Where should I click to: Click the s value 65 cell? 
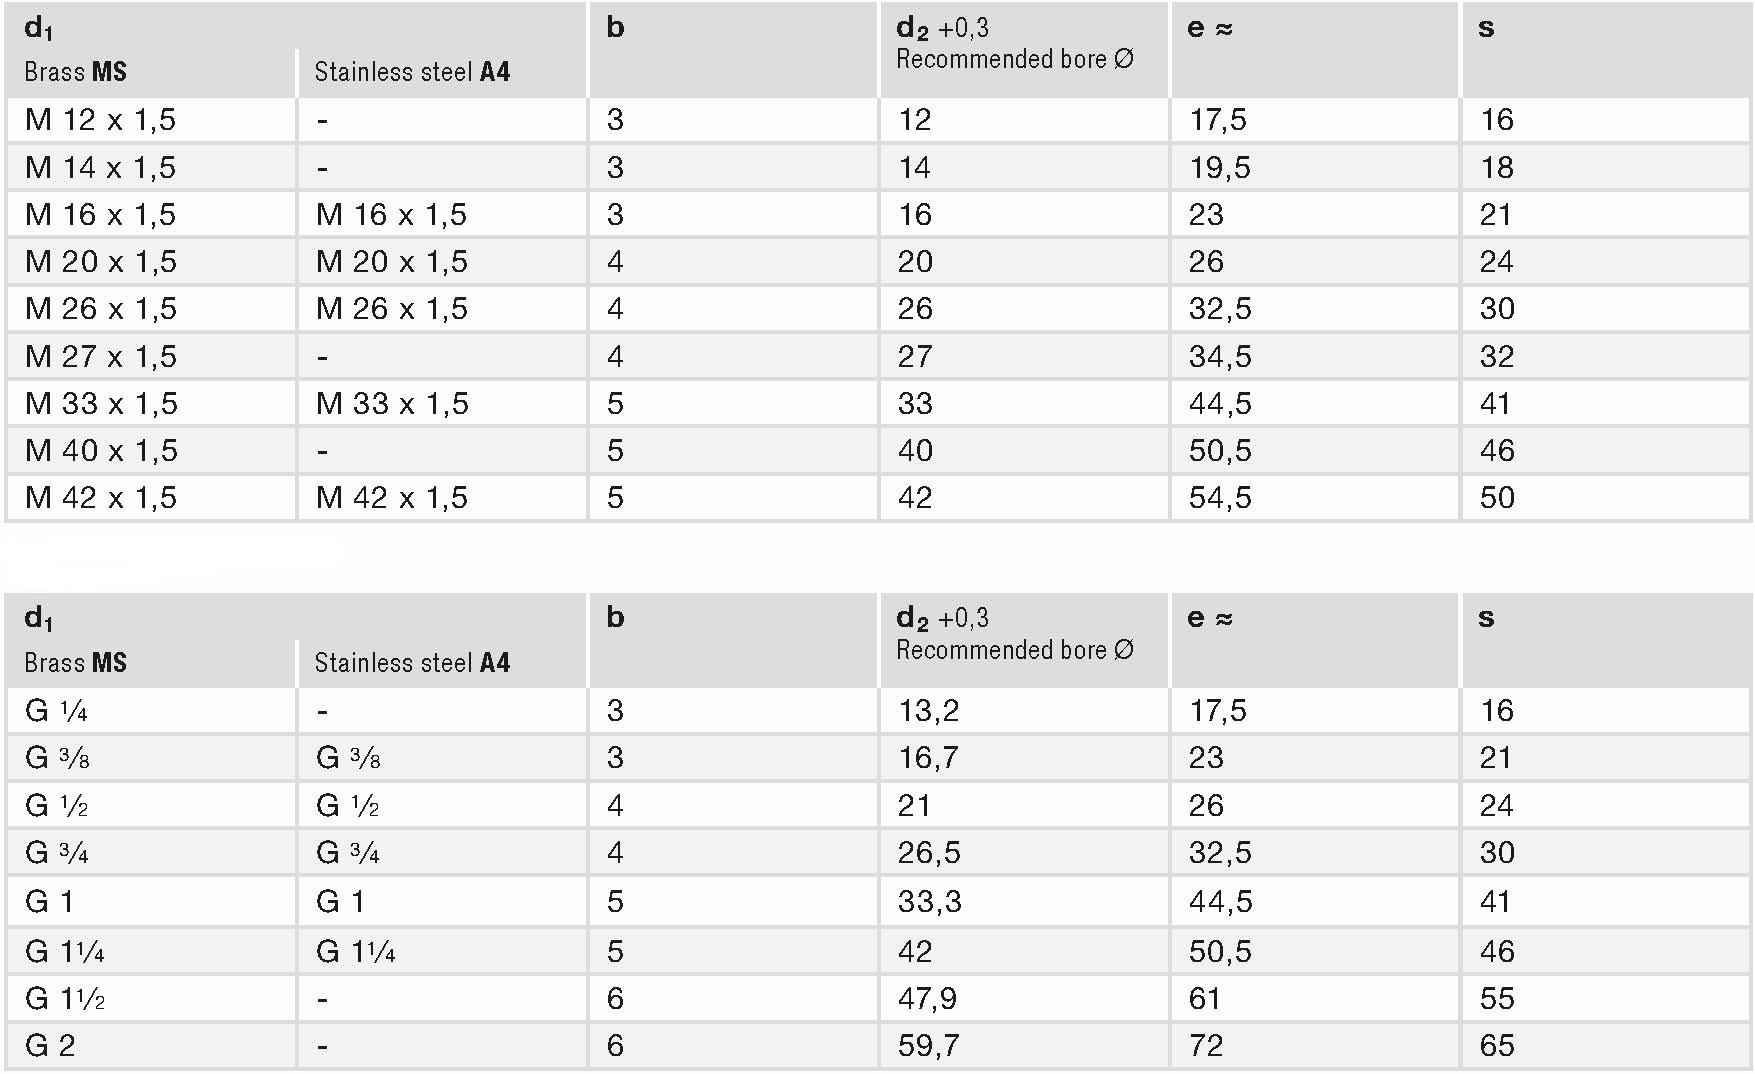pyautogui.click(x=1606, y=1046)
